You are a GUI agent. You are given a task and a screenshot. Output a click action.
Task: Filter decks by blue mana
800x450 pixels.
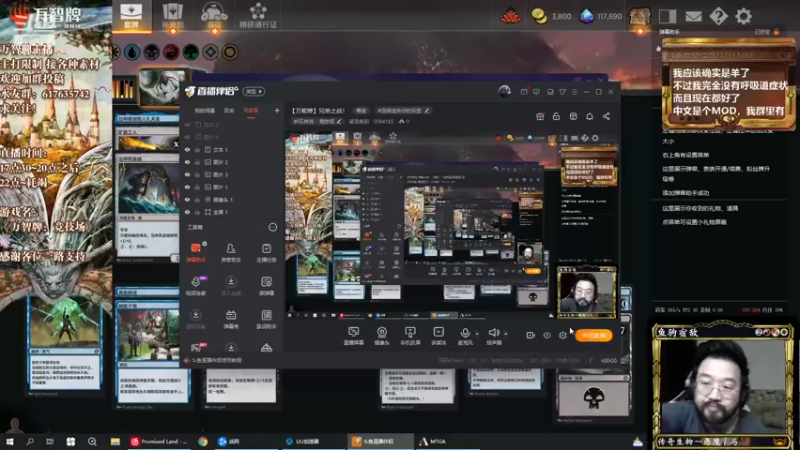(x=132, y=52)
